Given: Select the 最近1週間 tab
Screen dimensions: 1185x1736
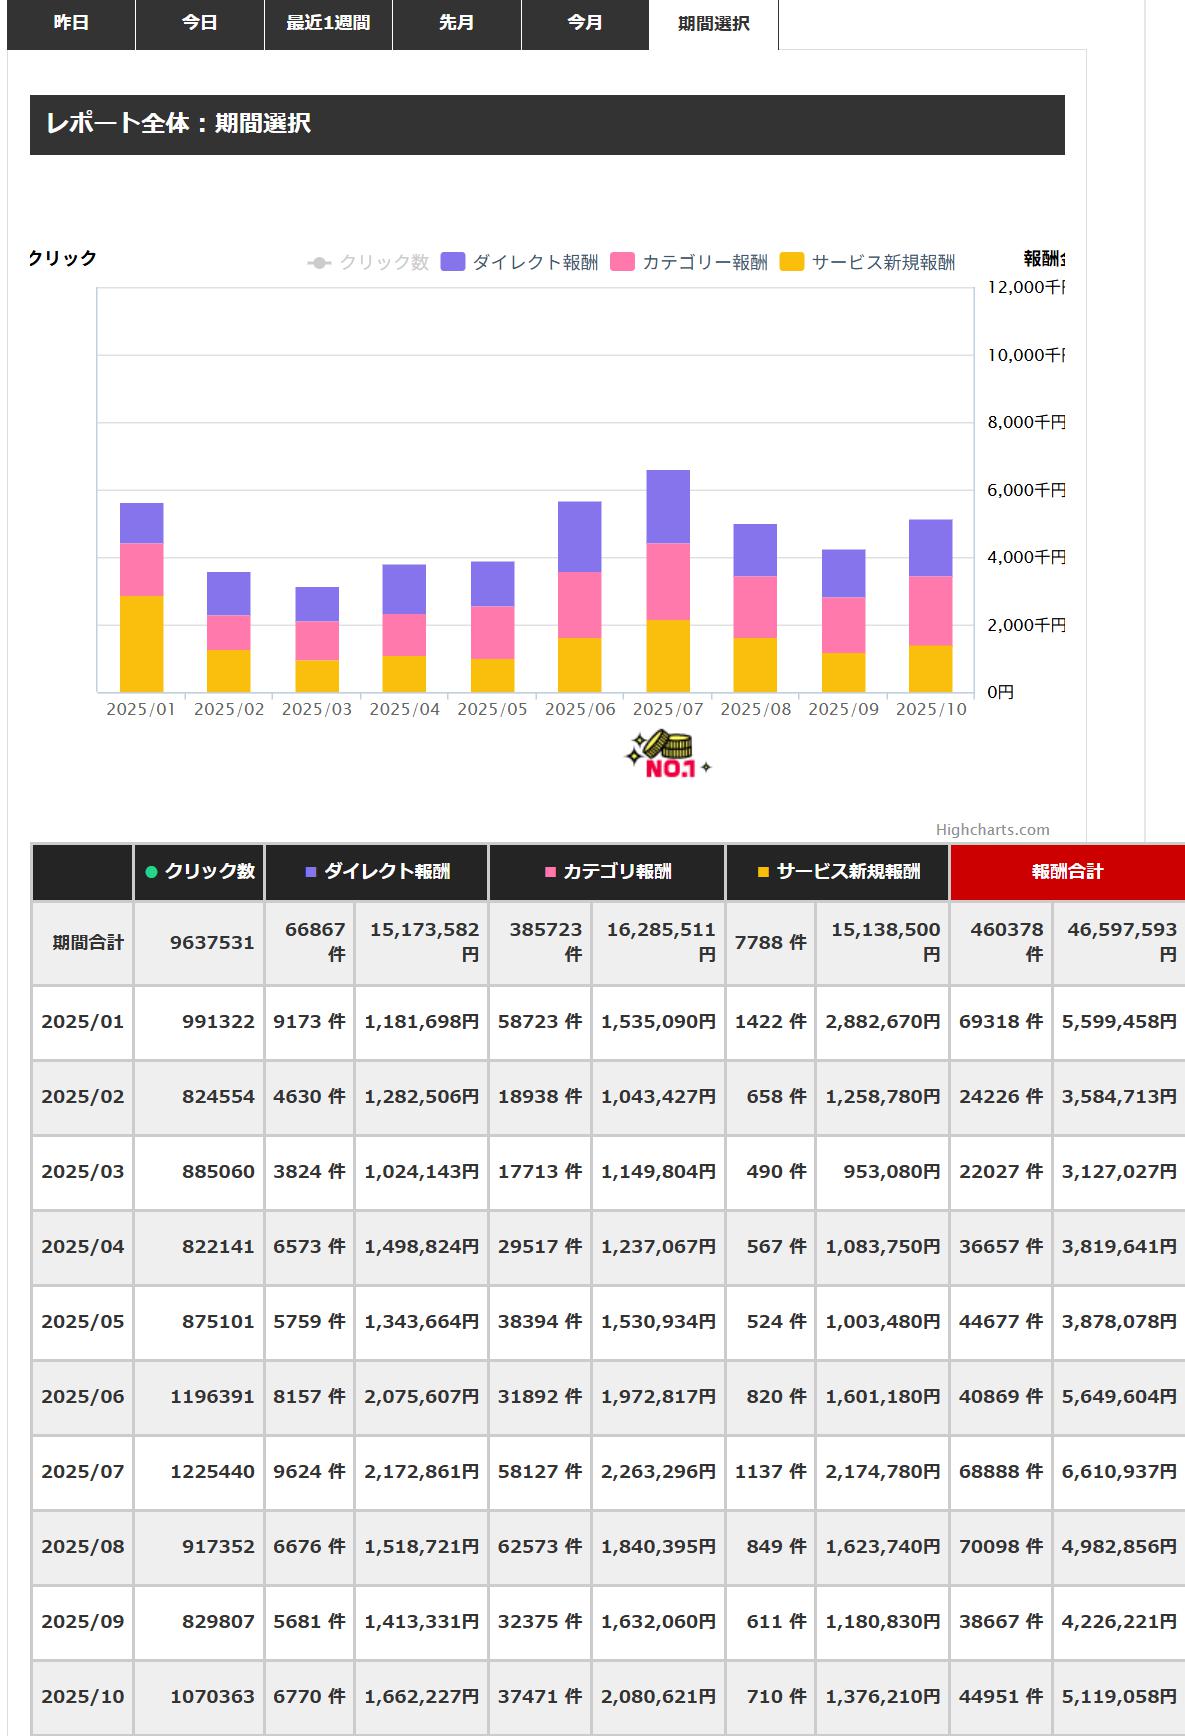Looking at the screenshot, I should (328, 23).
